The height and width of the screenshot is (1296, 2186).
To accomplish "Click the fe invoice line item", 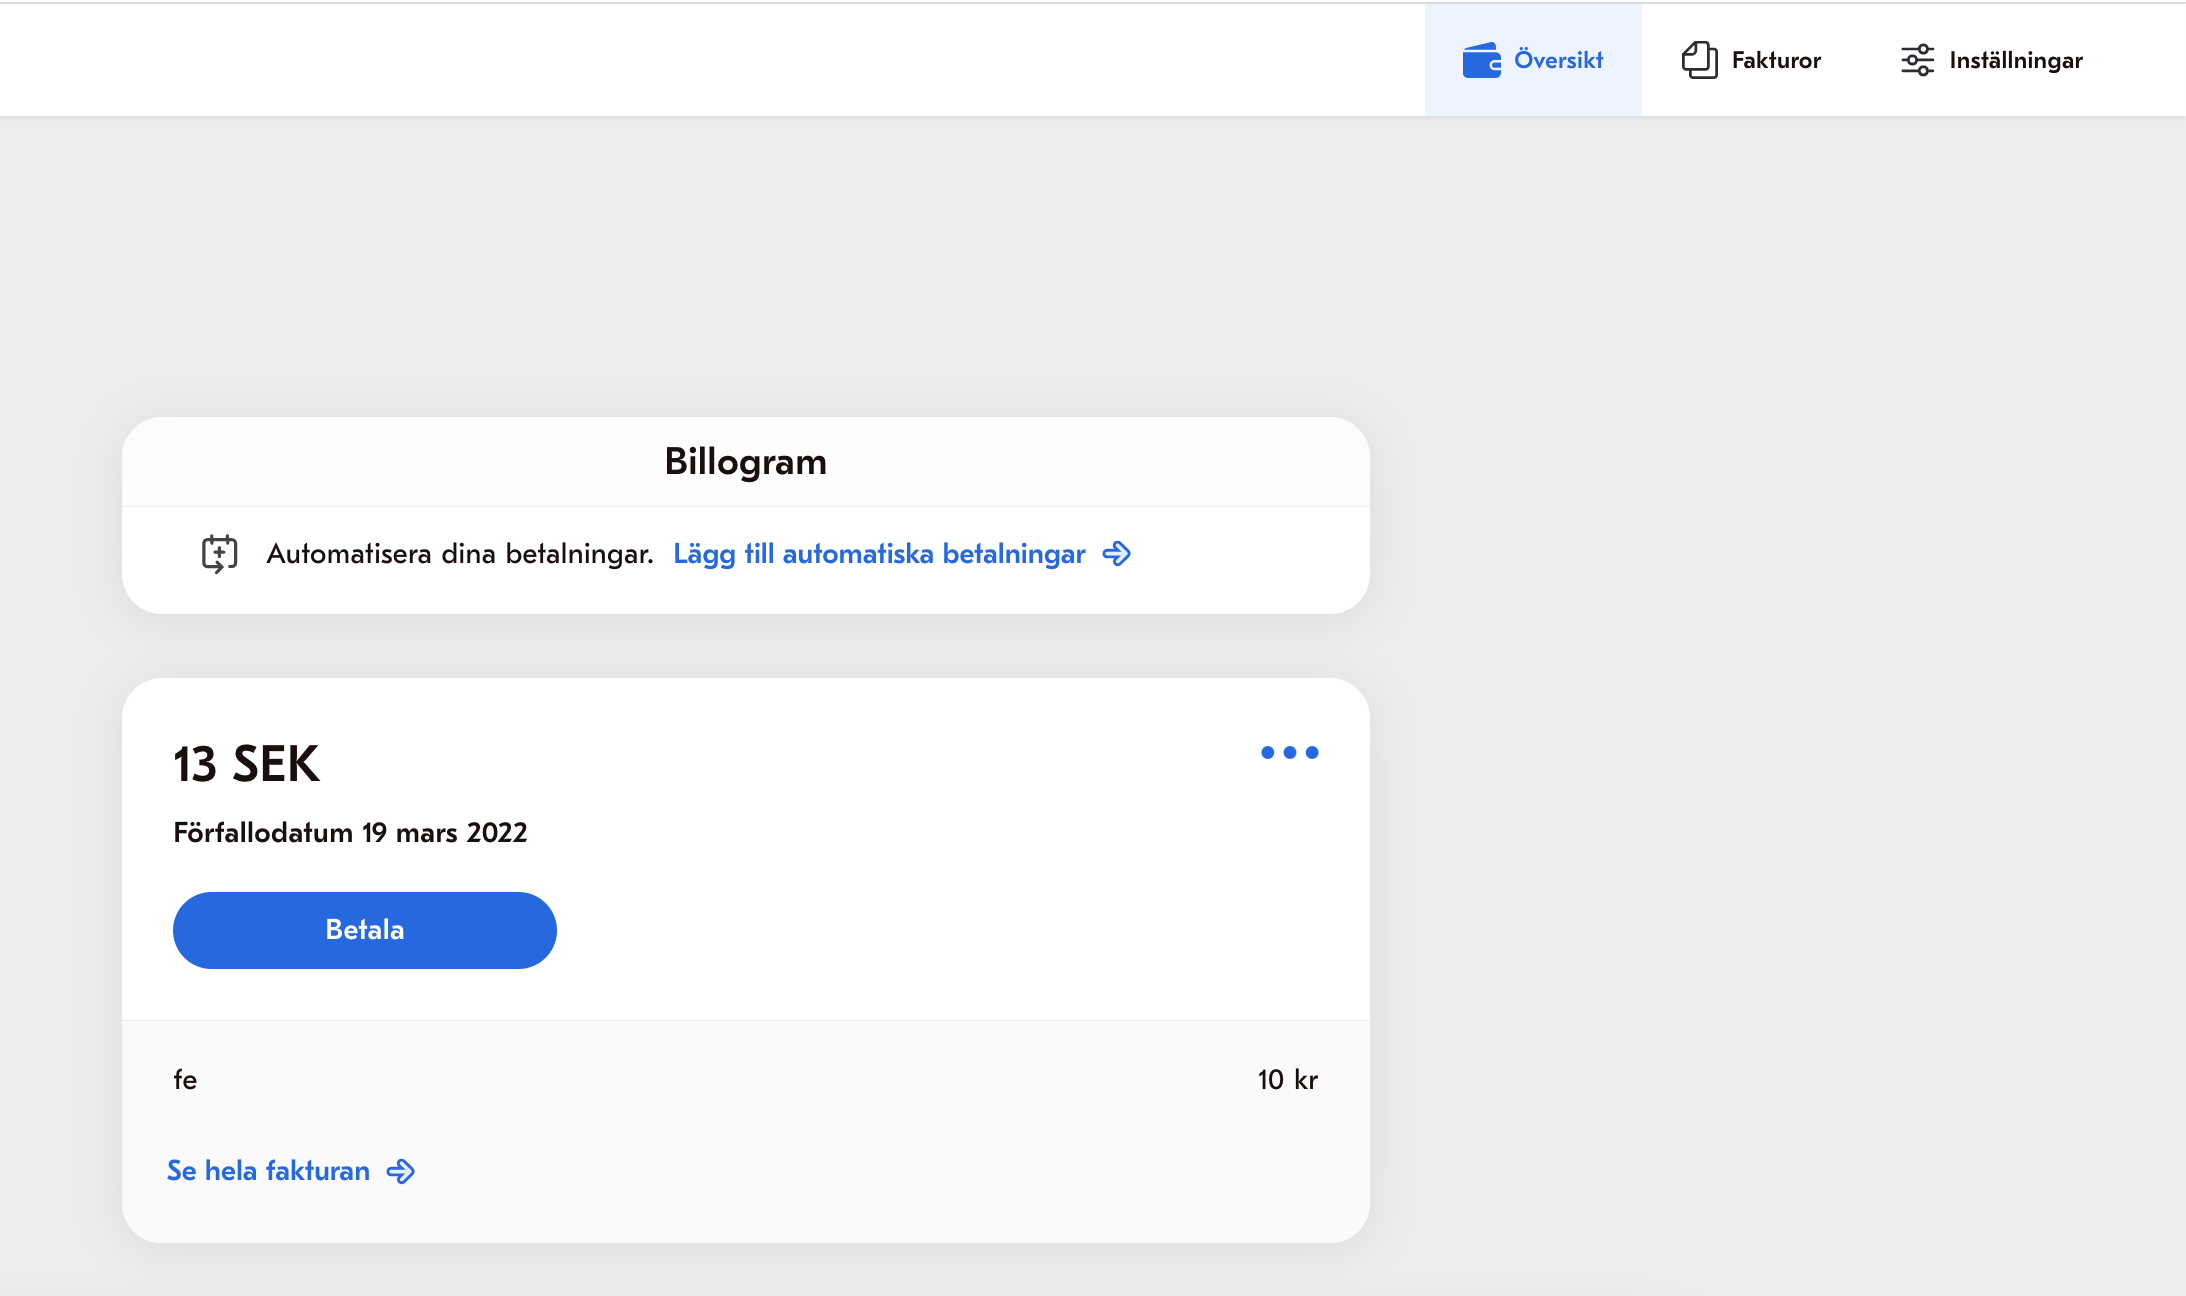I will coord(185,1079).
